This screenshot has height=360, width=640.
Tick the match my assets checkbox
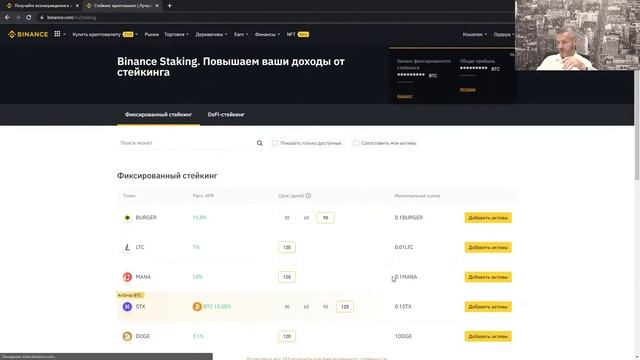click(356, 143)
